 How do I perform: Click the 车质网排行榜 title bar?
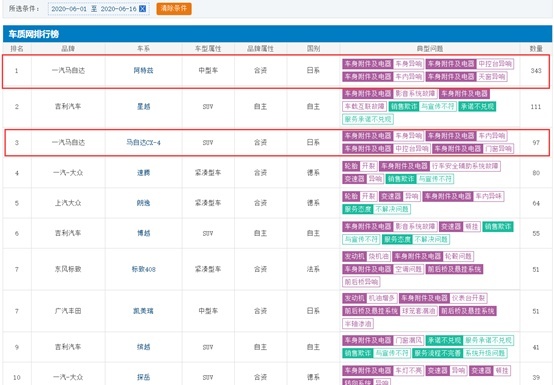click(x=277, y=34)
